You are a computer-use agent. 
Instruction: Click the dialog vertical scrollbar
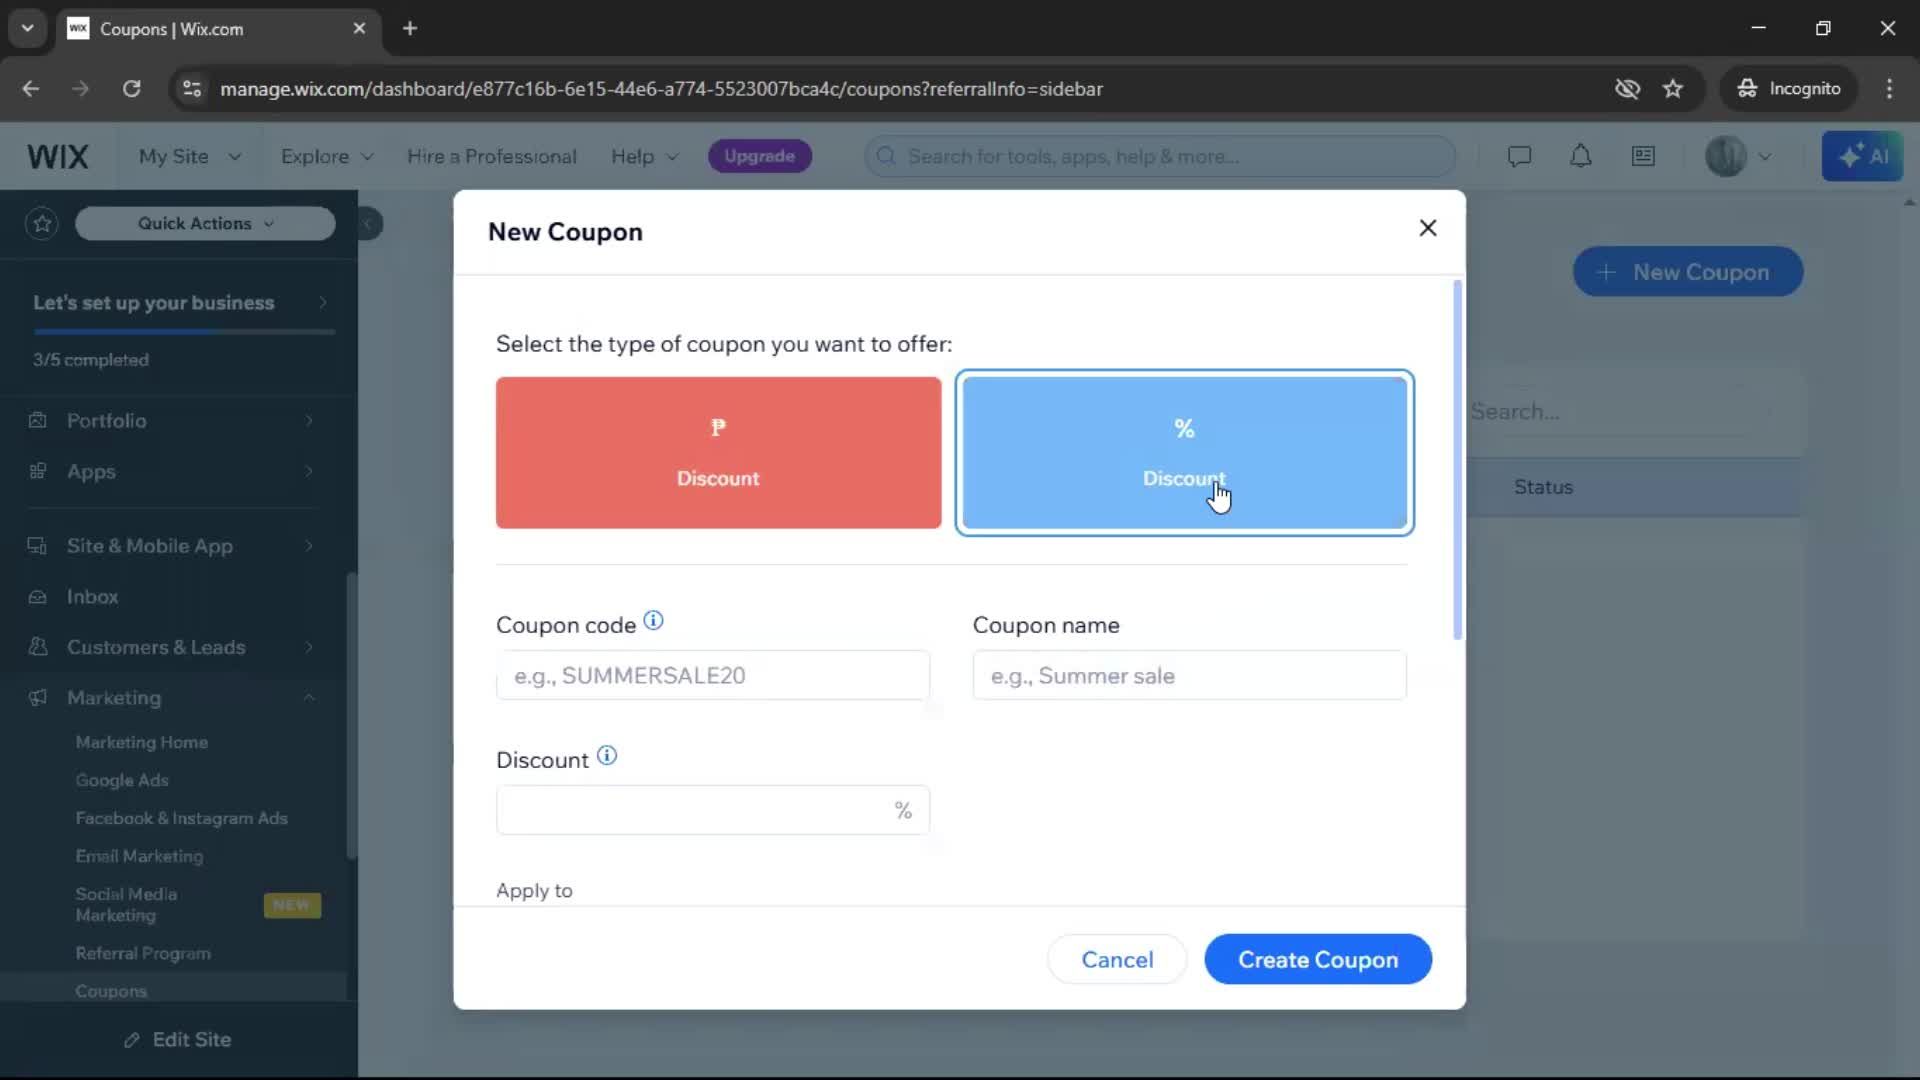(1457, 460)
